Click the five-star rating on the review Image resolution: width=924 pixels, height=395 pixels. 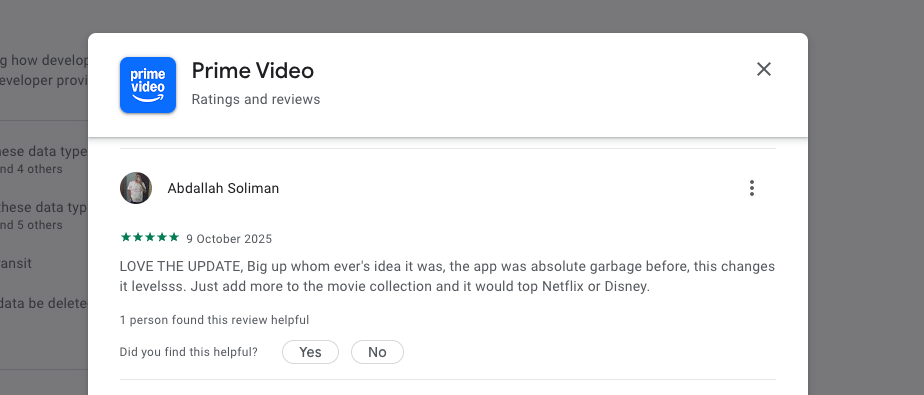(x=150, y=238)
